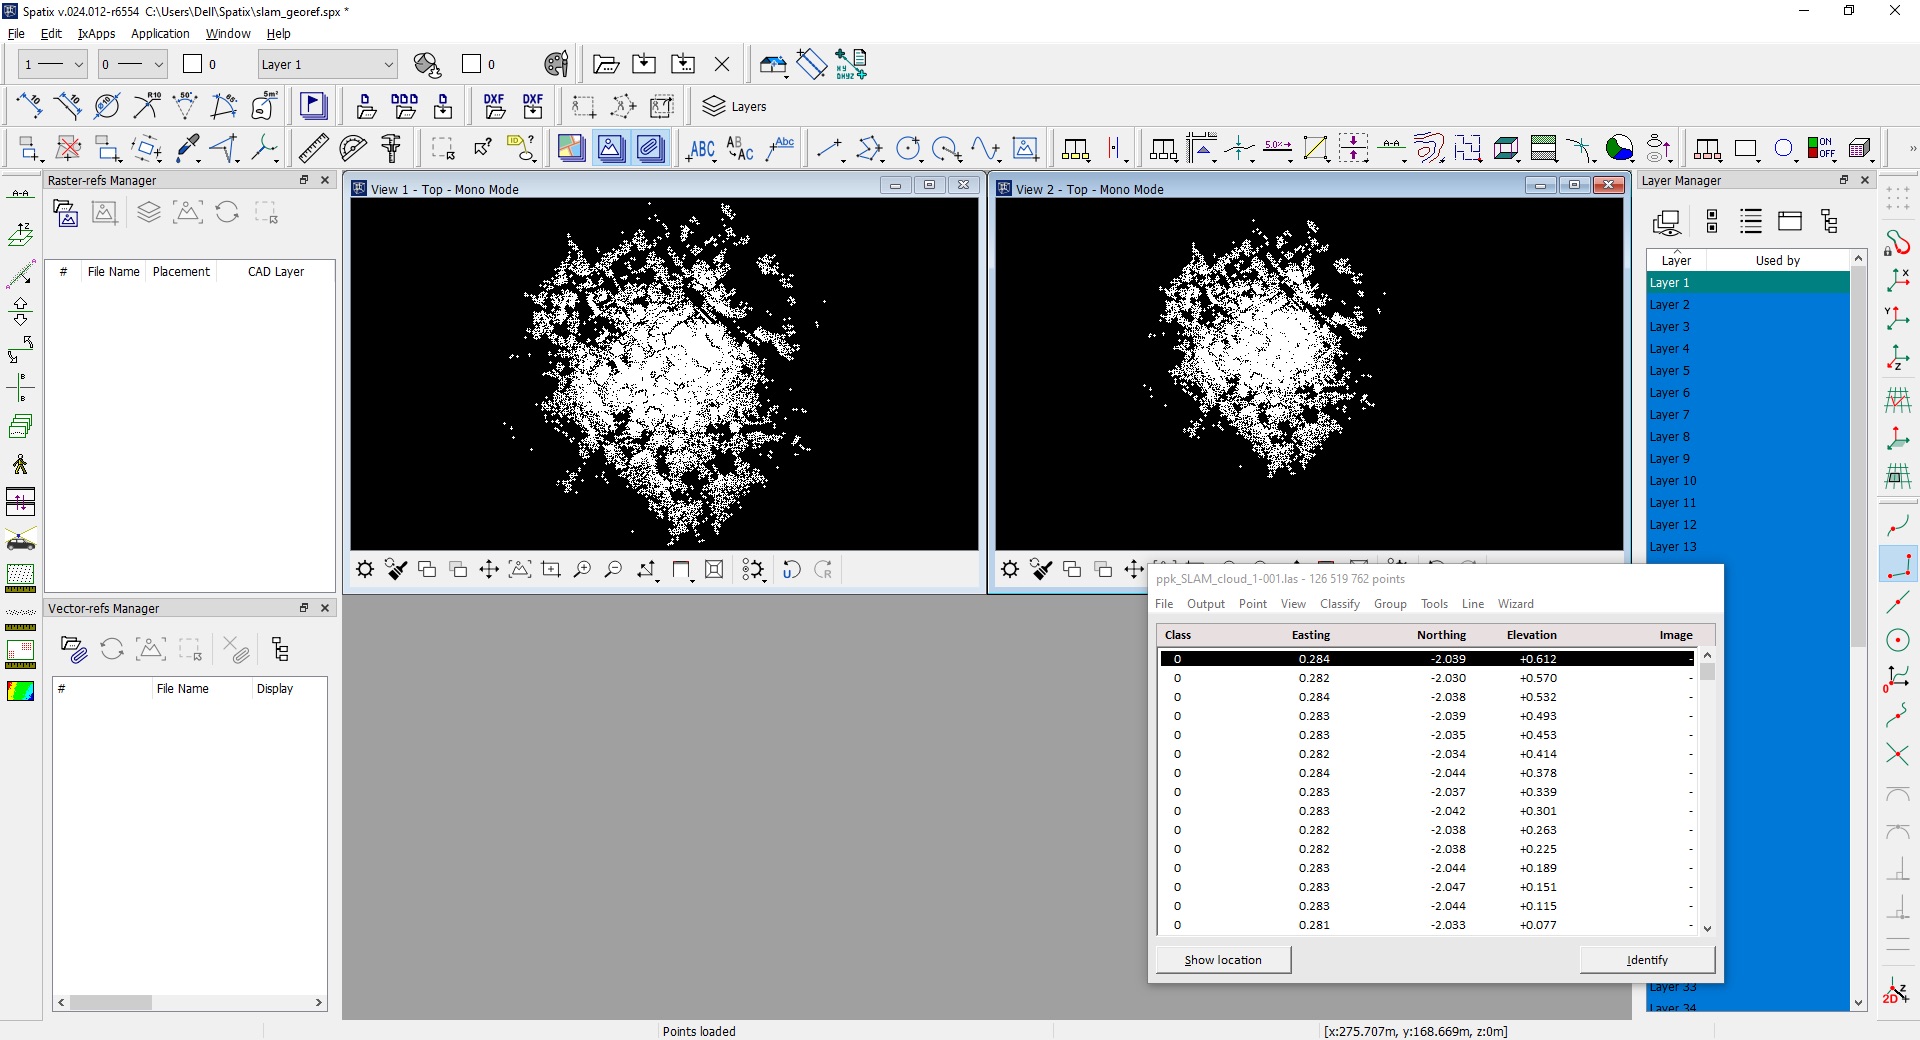Toggle the raster display icon highlighted in toolbar
1920x1040 pixels.
611,148
